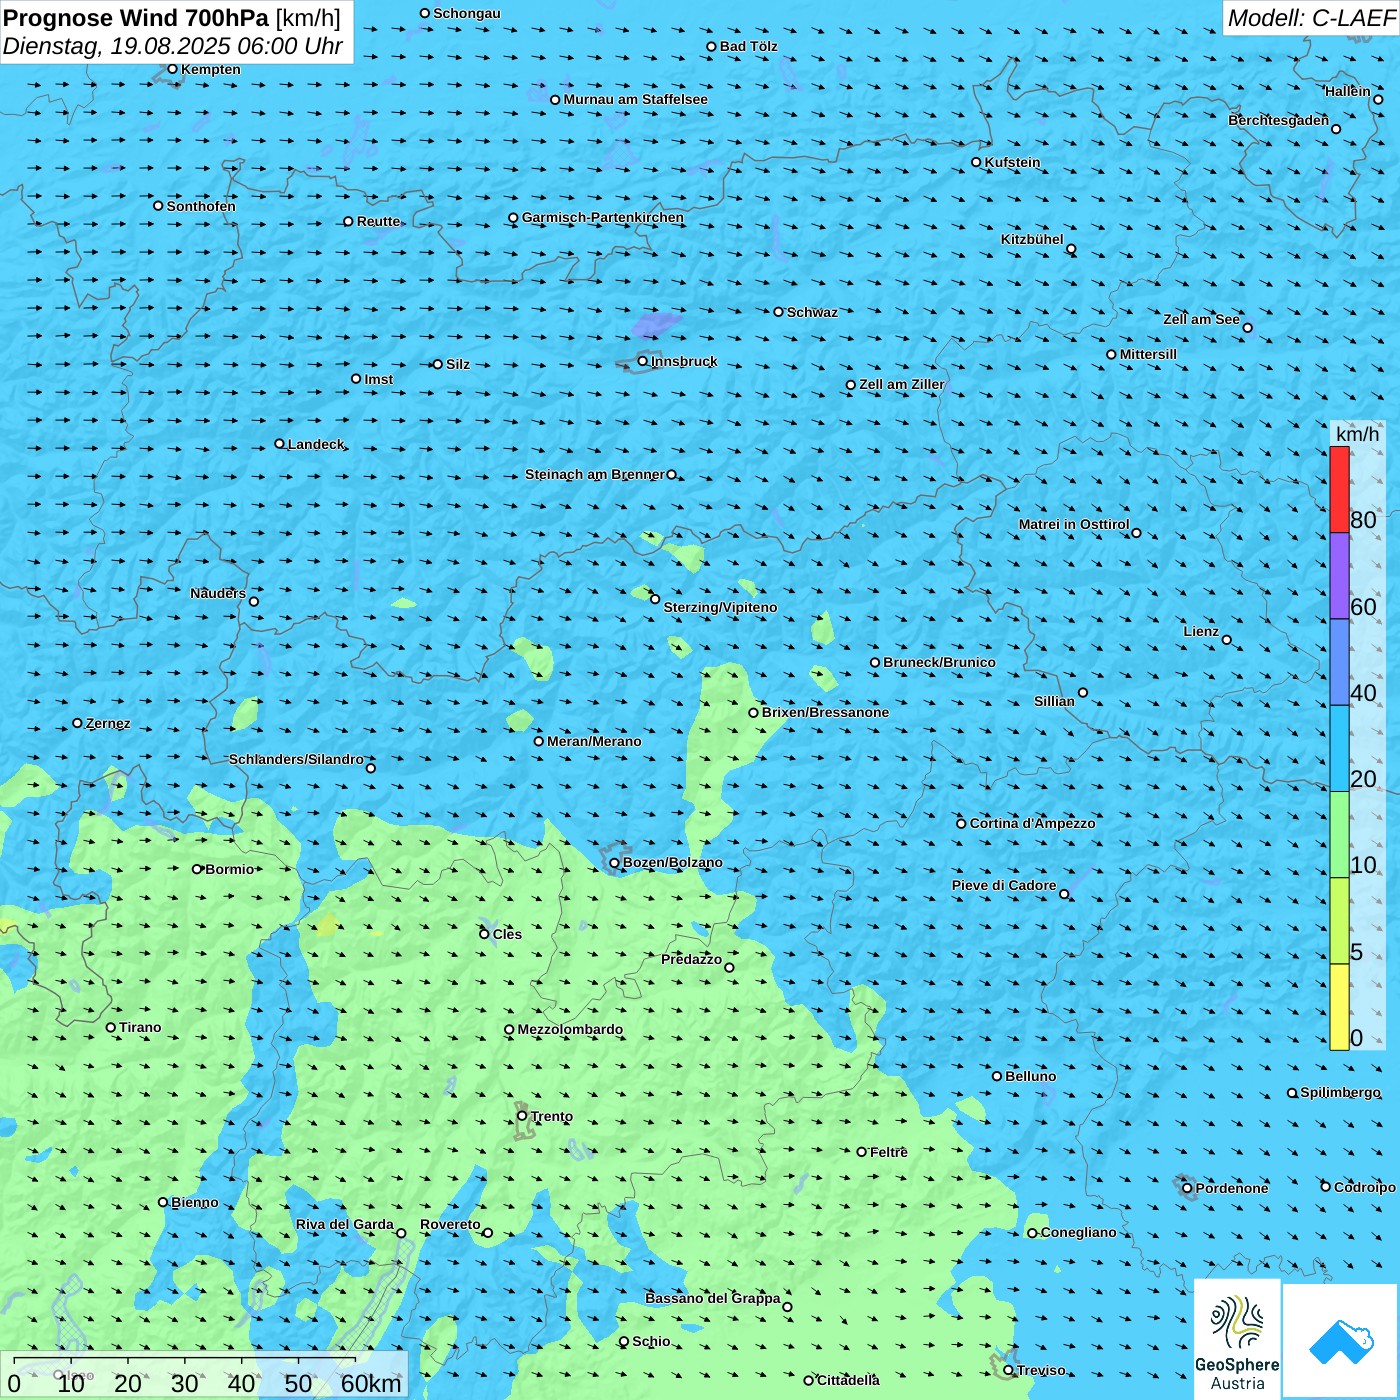Image resolution: width=1400 pixels, height=1400 pixels.
Task: Click the 'Sterzing/Vipiteno' label
Action: (x=720, y=607)
